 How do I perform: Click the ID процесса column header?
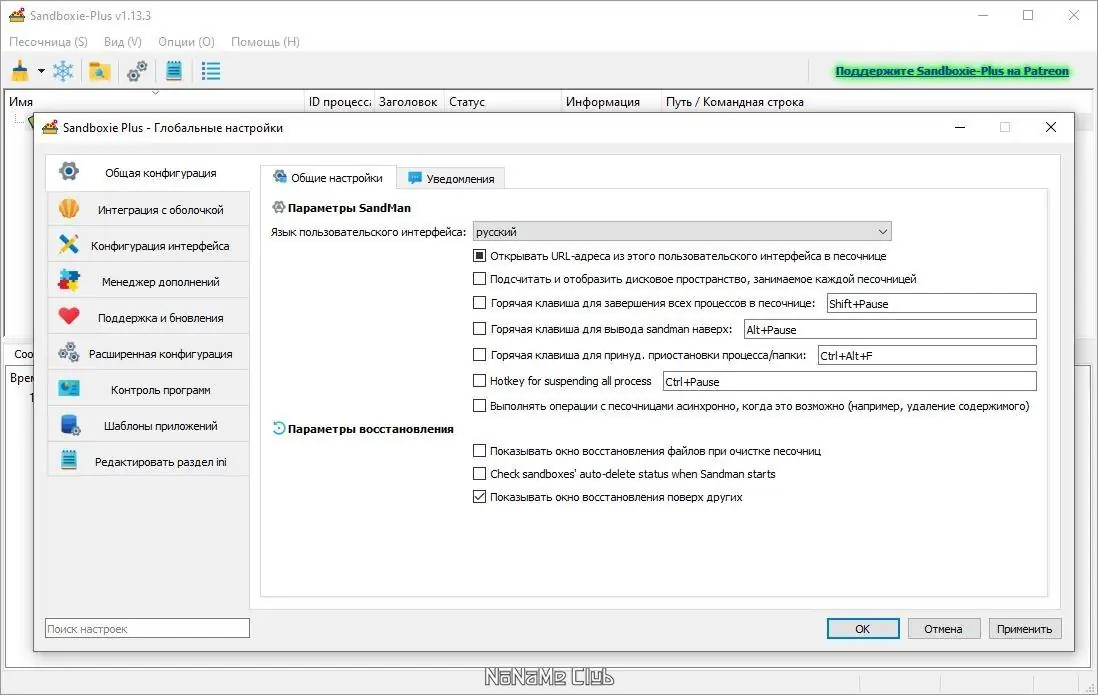(340, 102)
